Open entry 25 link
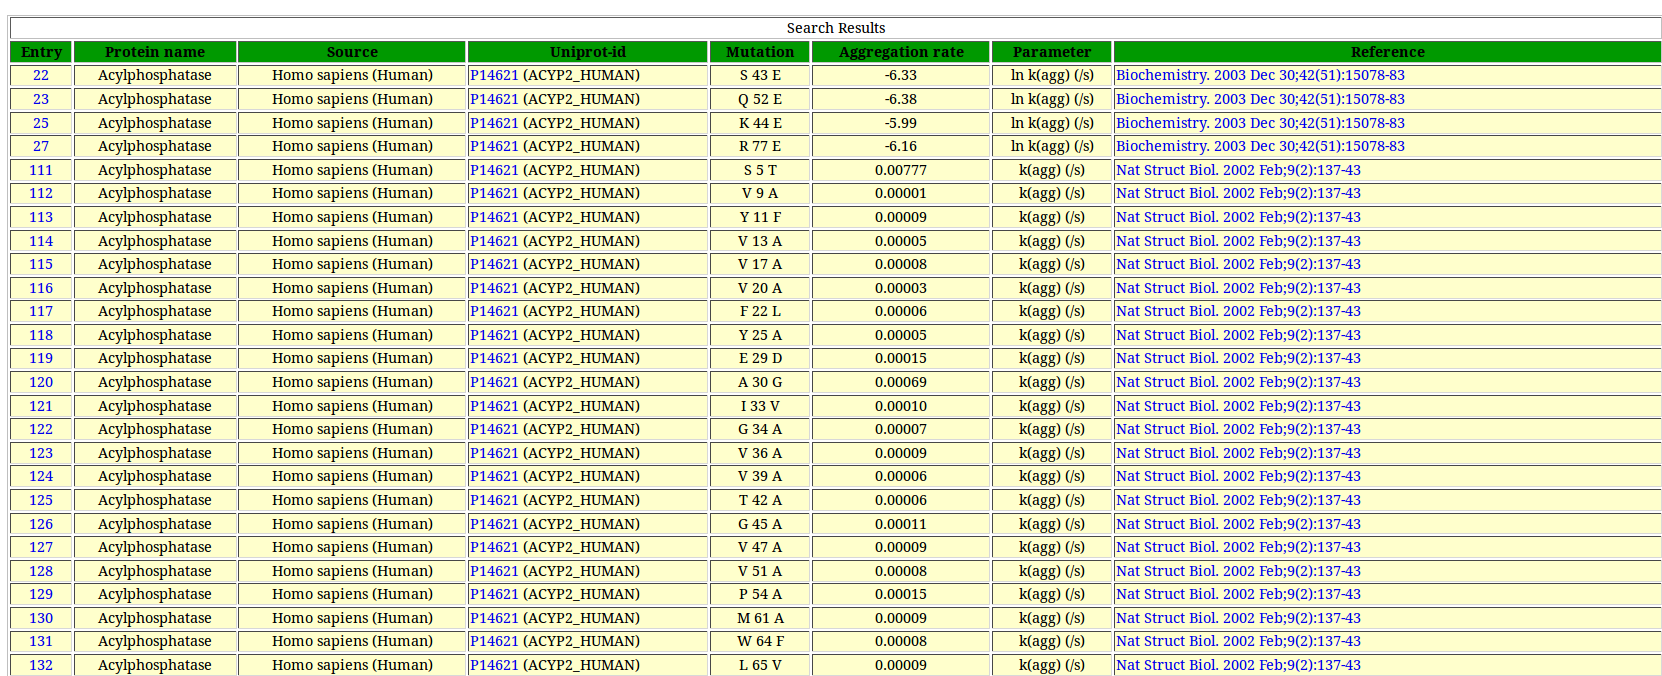This screenshot has height=676, width=1662. 41,123
